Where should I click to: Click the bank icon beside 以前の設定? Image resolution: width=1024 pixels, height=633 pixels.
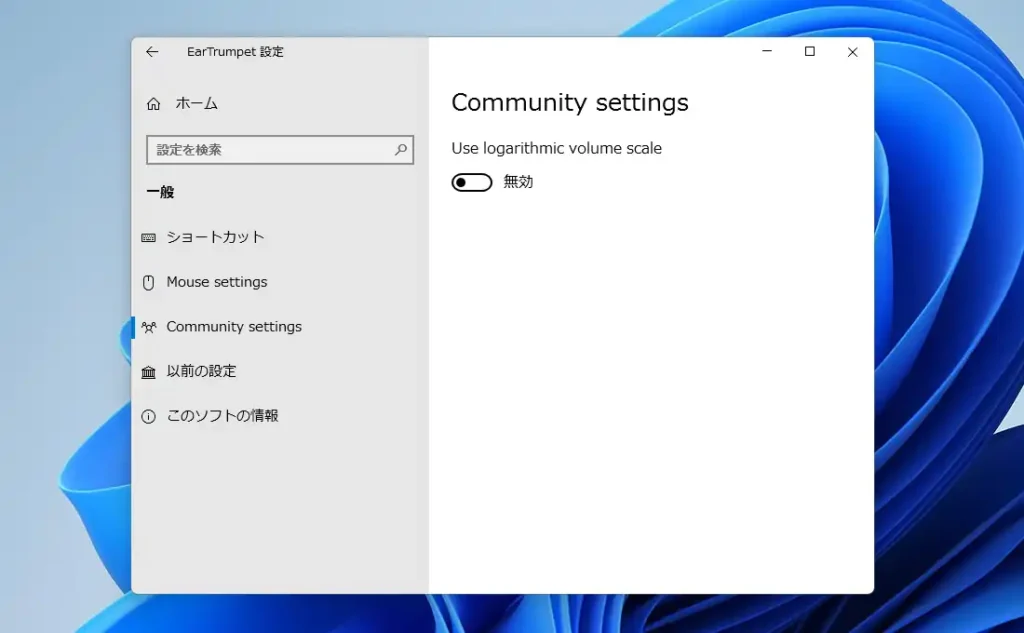coord(150,371)
